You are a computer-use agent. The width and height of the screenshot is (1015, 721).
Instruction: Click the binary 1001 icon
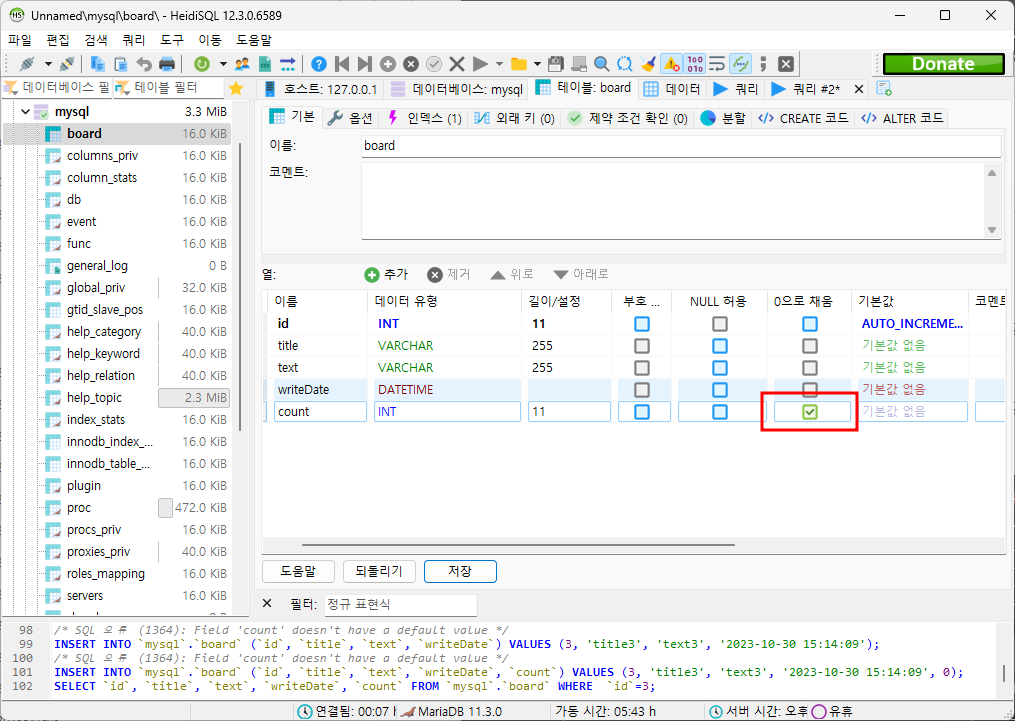(695, 64)
